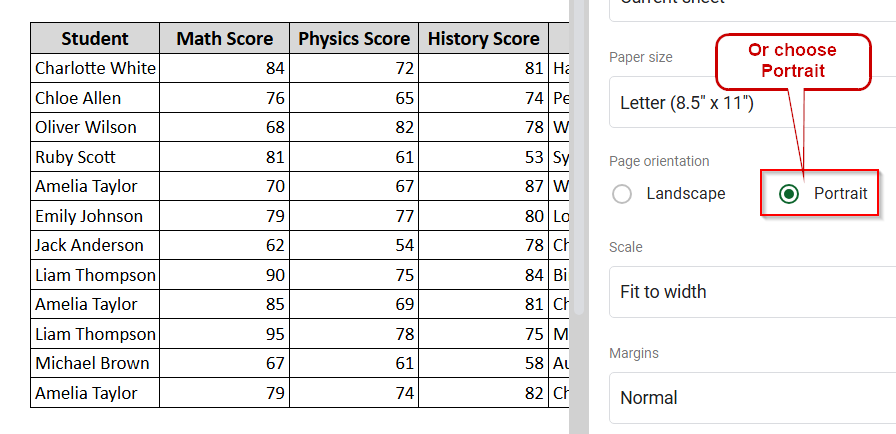This screenshot has width=896, height=434.
Task: Open the Paper size Letter dropdown
Action: click(752, 103)
